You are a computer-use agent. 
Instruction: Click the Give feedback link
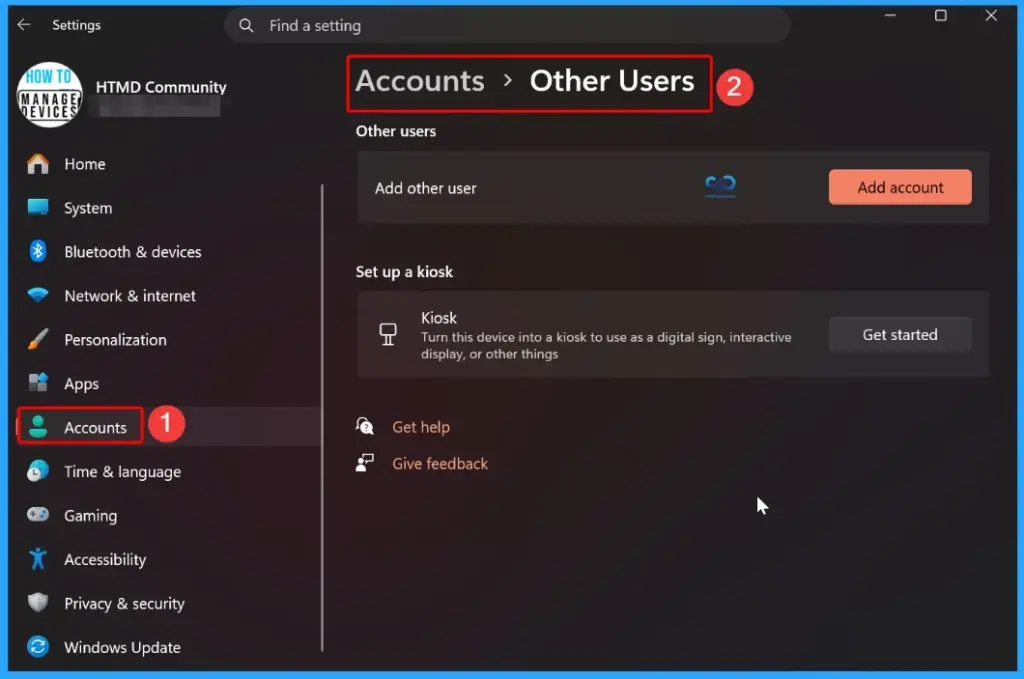440,463
